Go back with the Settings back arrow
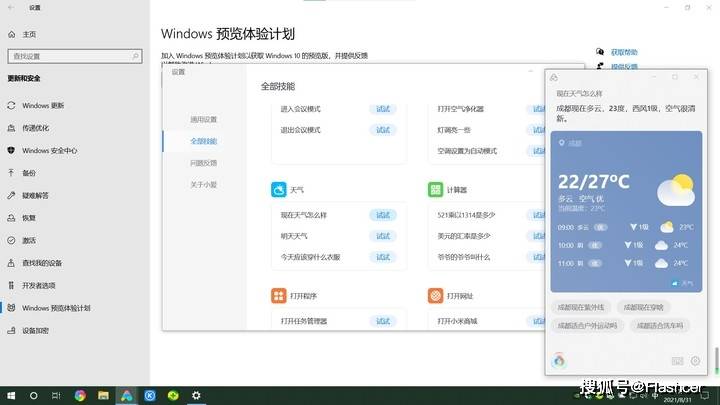The width and height of the screenshot is (720, 405). click(x=11, y=8)
